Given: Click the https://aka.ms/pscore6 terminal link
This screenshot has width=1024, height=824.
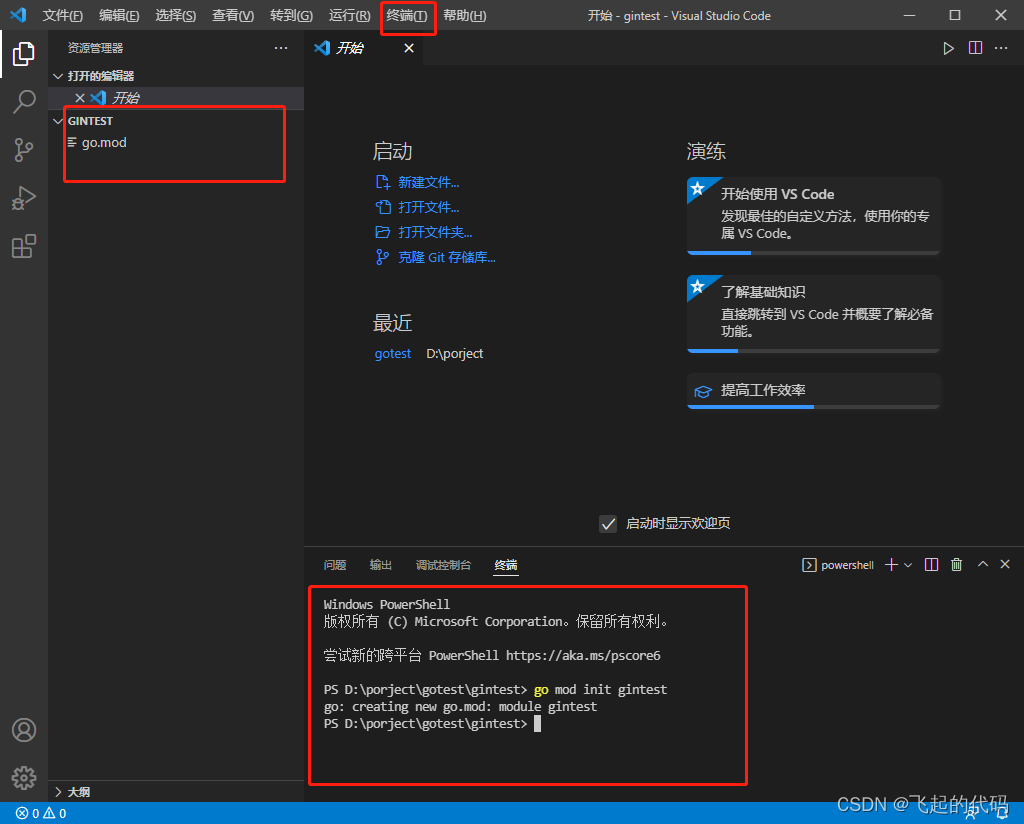Looking at the screenshot, I should click(x=583, y=656).
